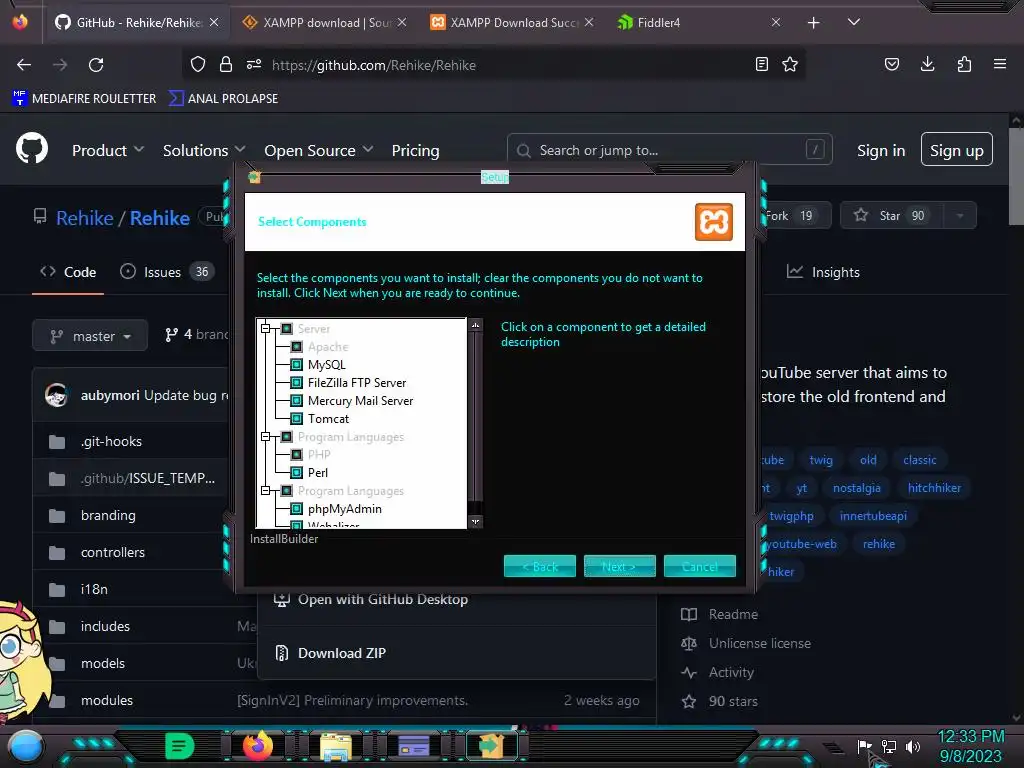
Task: Toggle the Tomcat component checkbox
Action: (x=296, y=419)
